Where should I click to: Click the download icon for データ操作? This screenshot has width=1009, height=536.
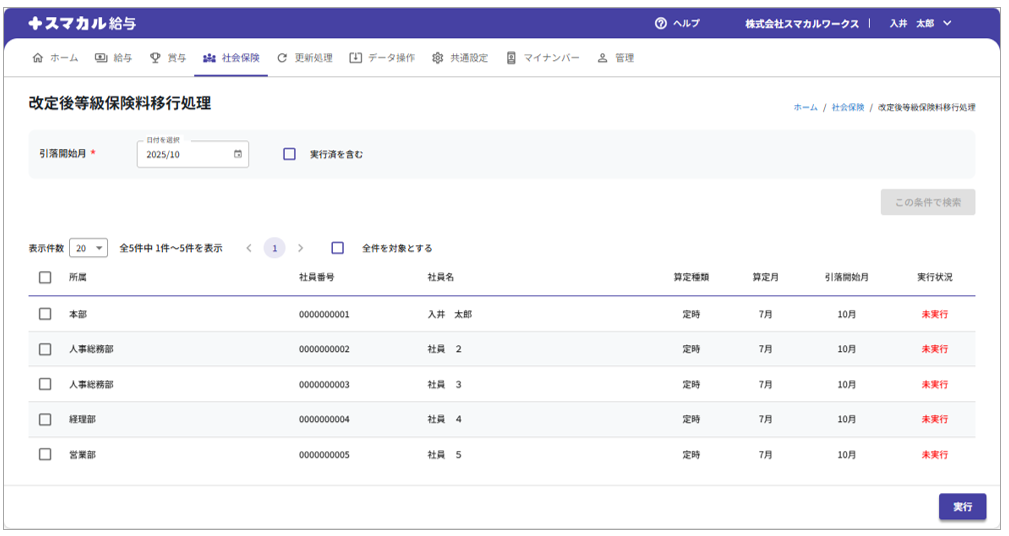click(x=355, y=58)
